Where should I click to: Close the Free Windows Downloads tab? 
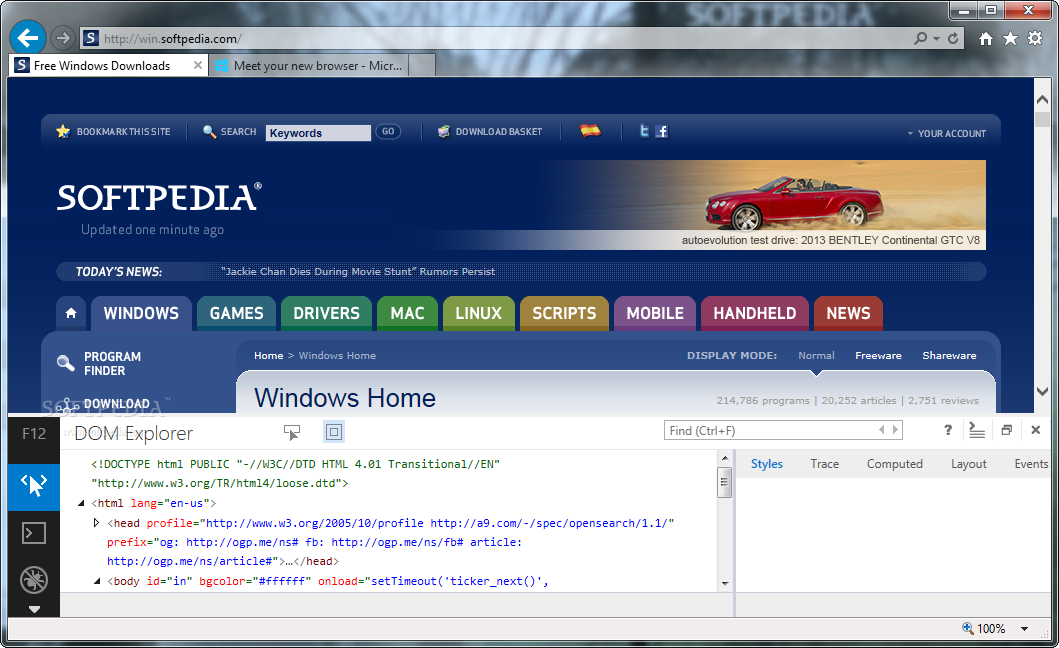point(198,66)
